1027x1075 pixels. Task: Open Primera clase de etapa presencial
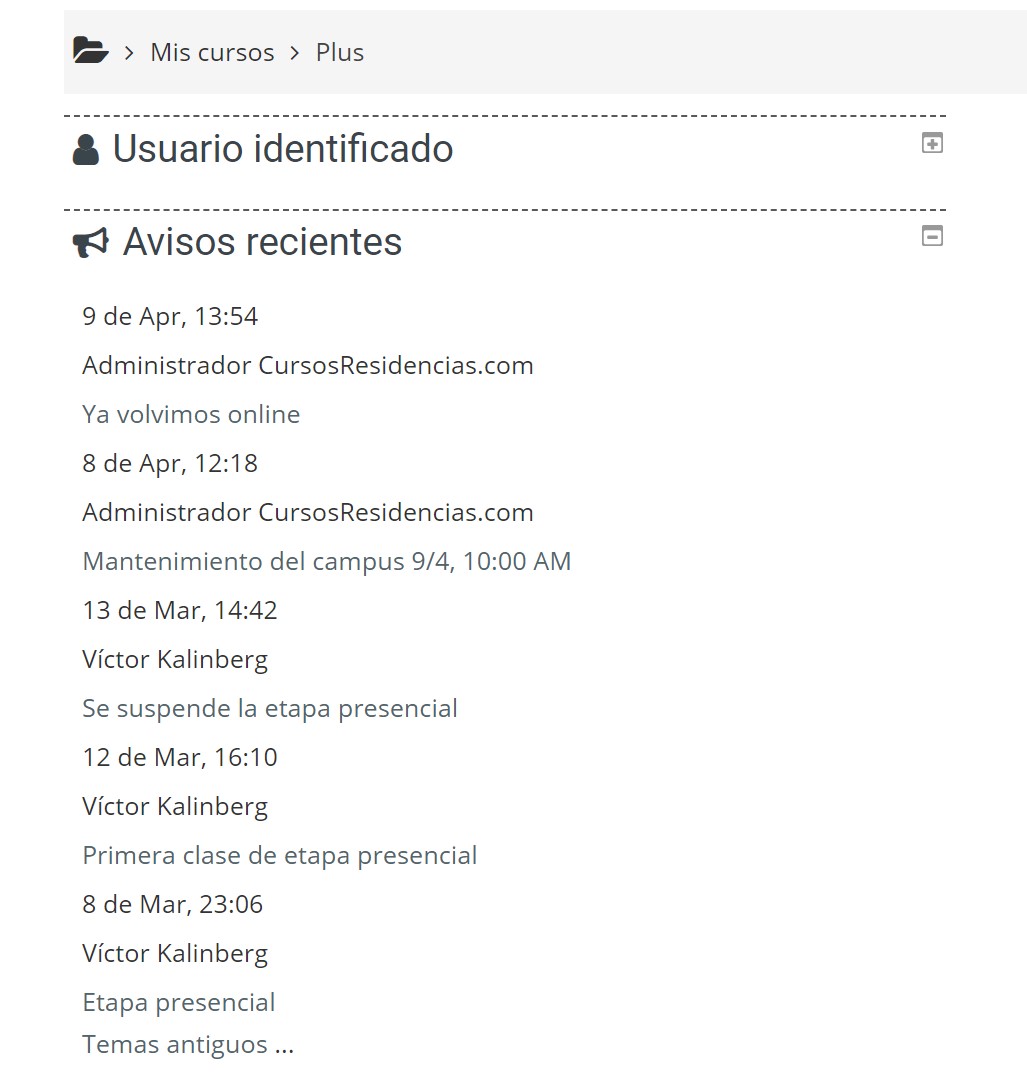click(x=280, y=856)
